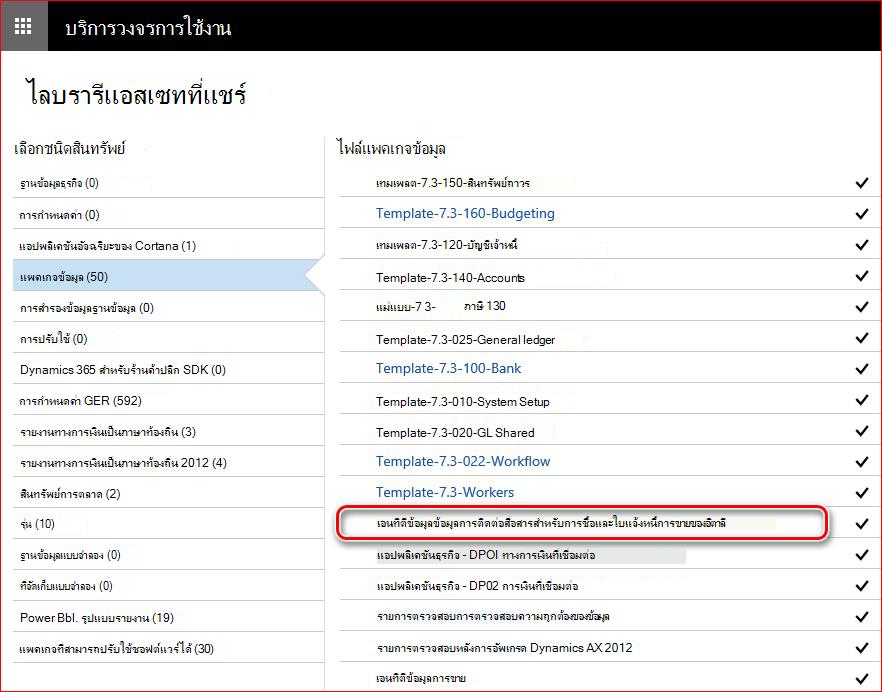Viewport: 882px width, 692px height.
Task: Click checkmark beside Template-7.3-140-Accounts
Action: [x=861, y=276]
